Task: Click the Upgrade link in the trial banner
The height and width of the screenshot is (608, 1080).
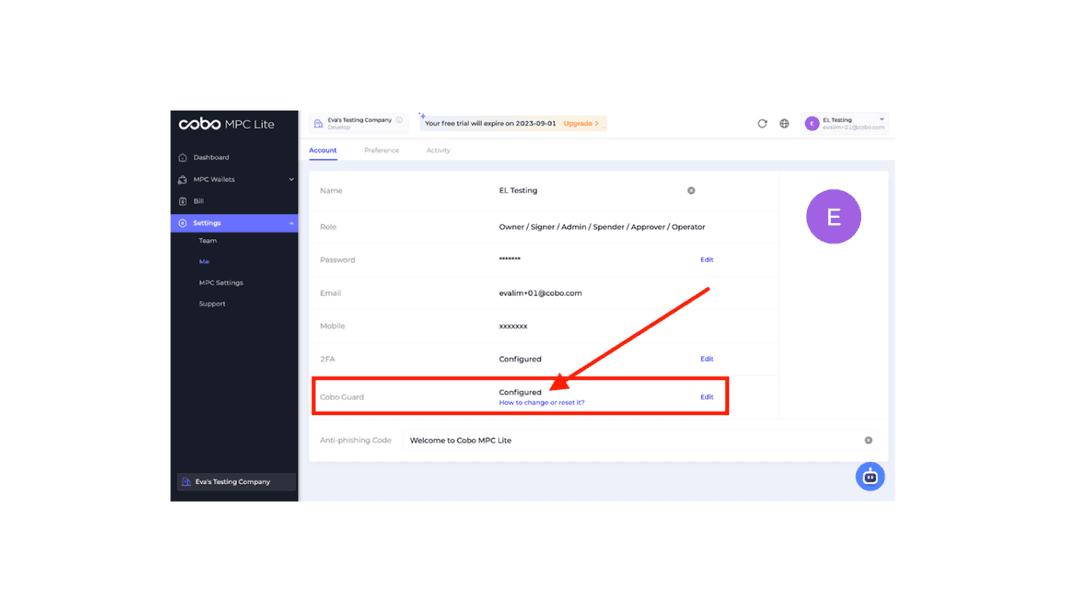Action: tap(581, 124)
